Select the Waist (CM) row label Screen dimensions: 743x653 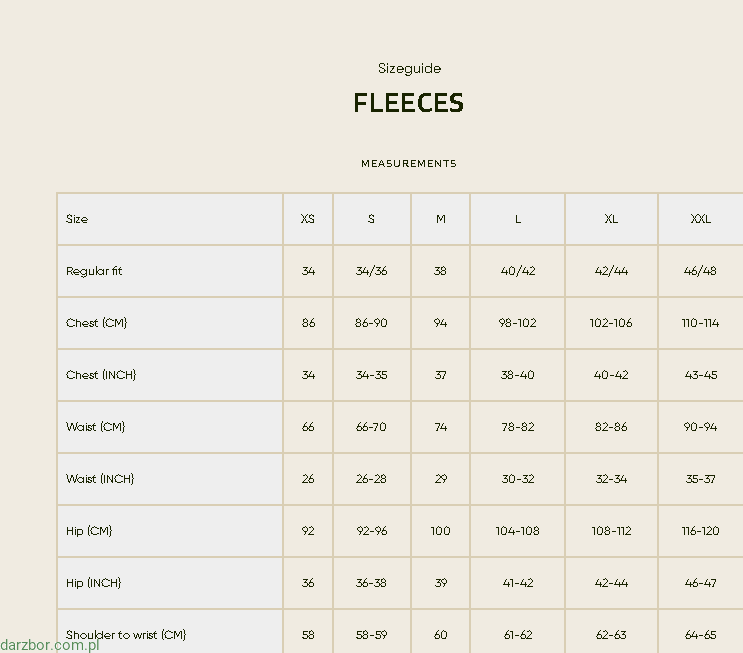click(x=95, y=427)
